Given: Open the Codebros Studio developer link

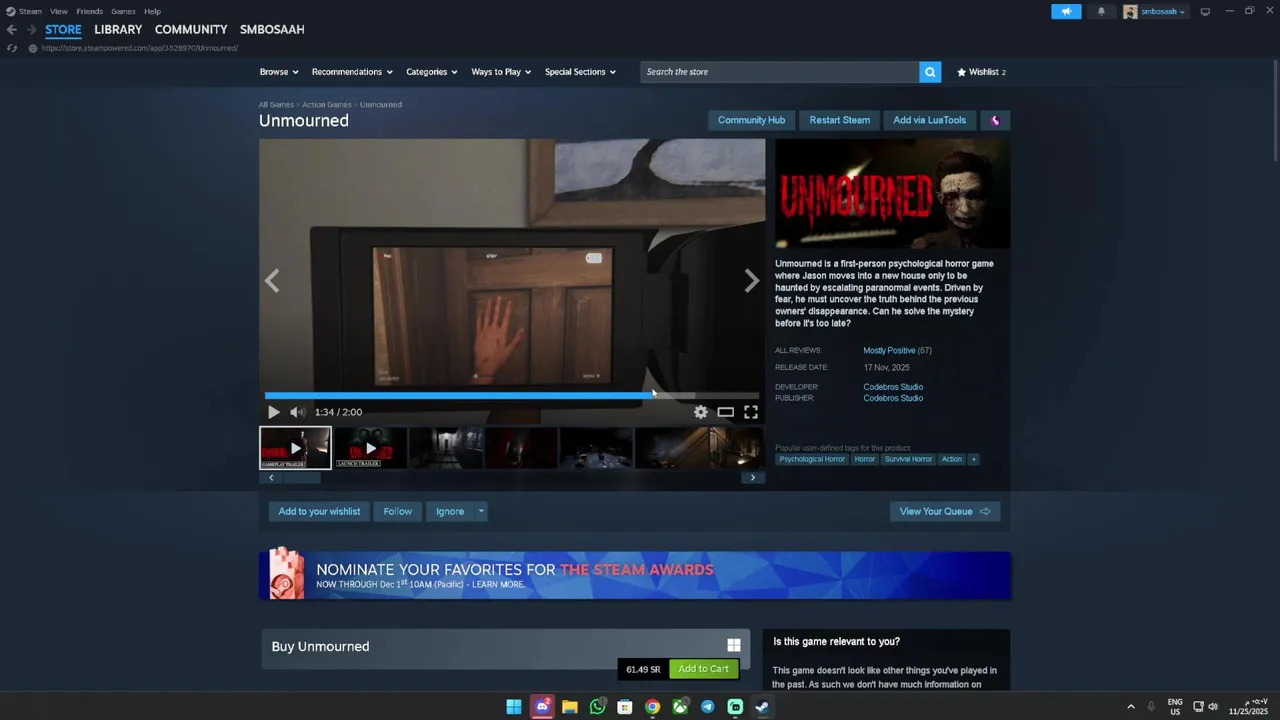Looking at the screenshot, I should pos(893,387).
